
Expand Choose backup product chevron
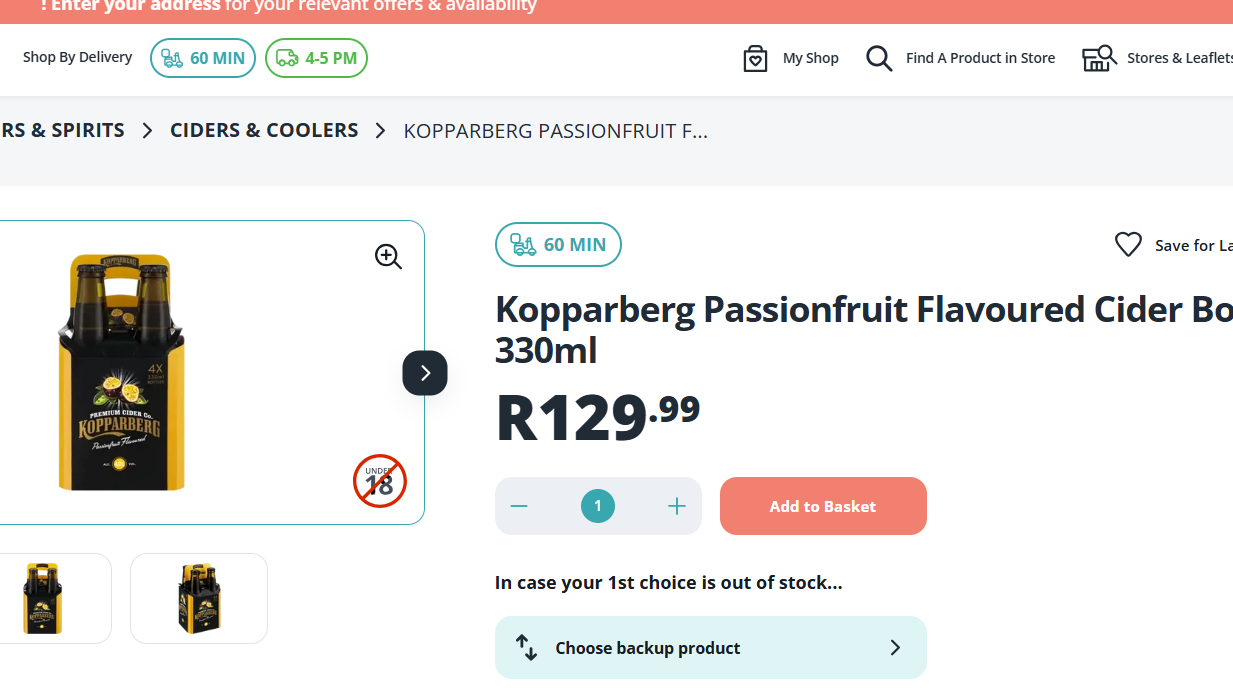pos(895,648)
